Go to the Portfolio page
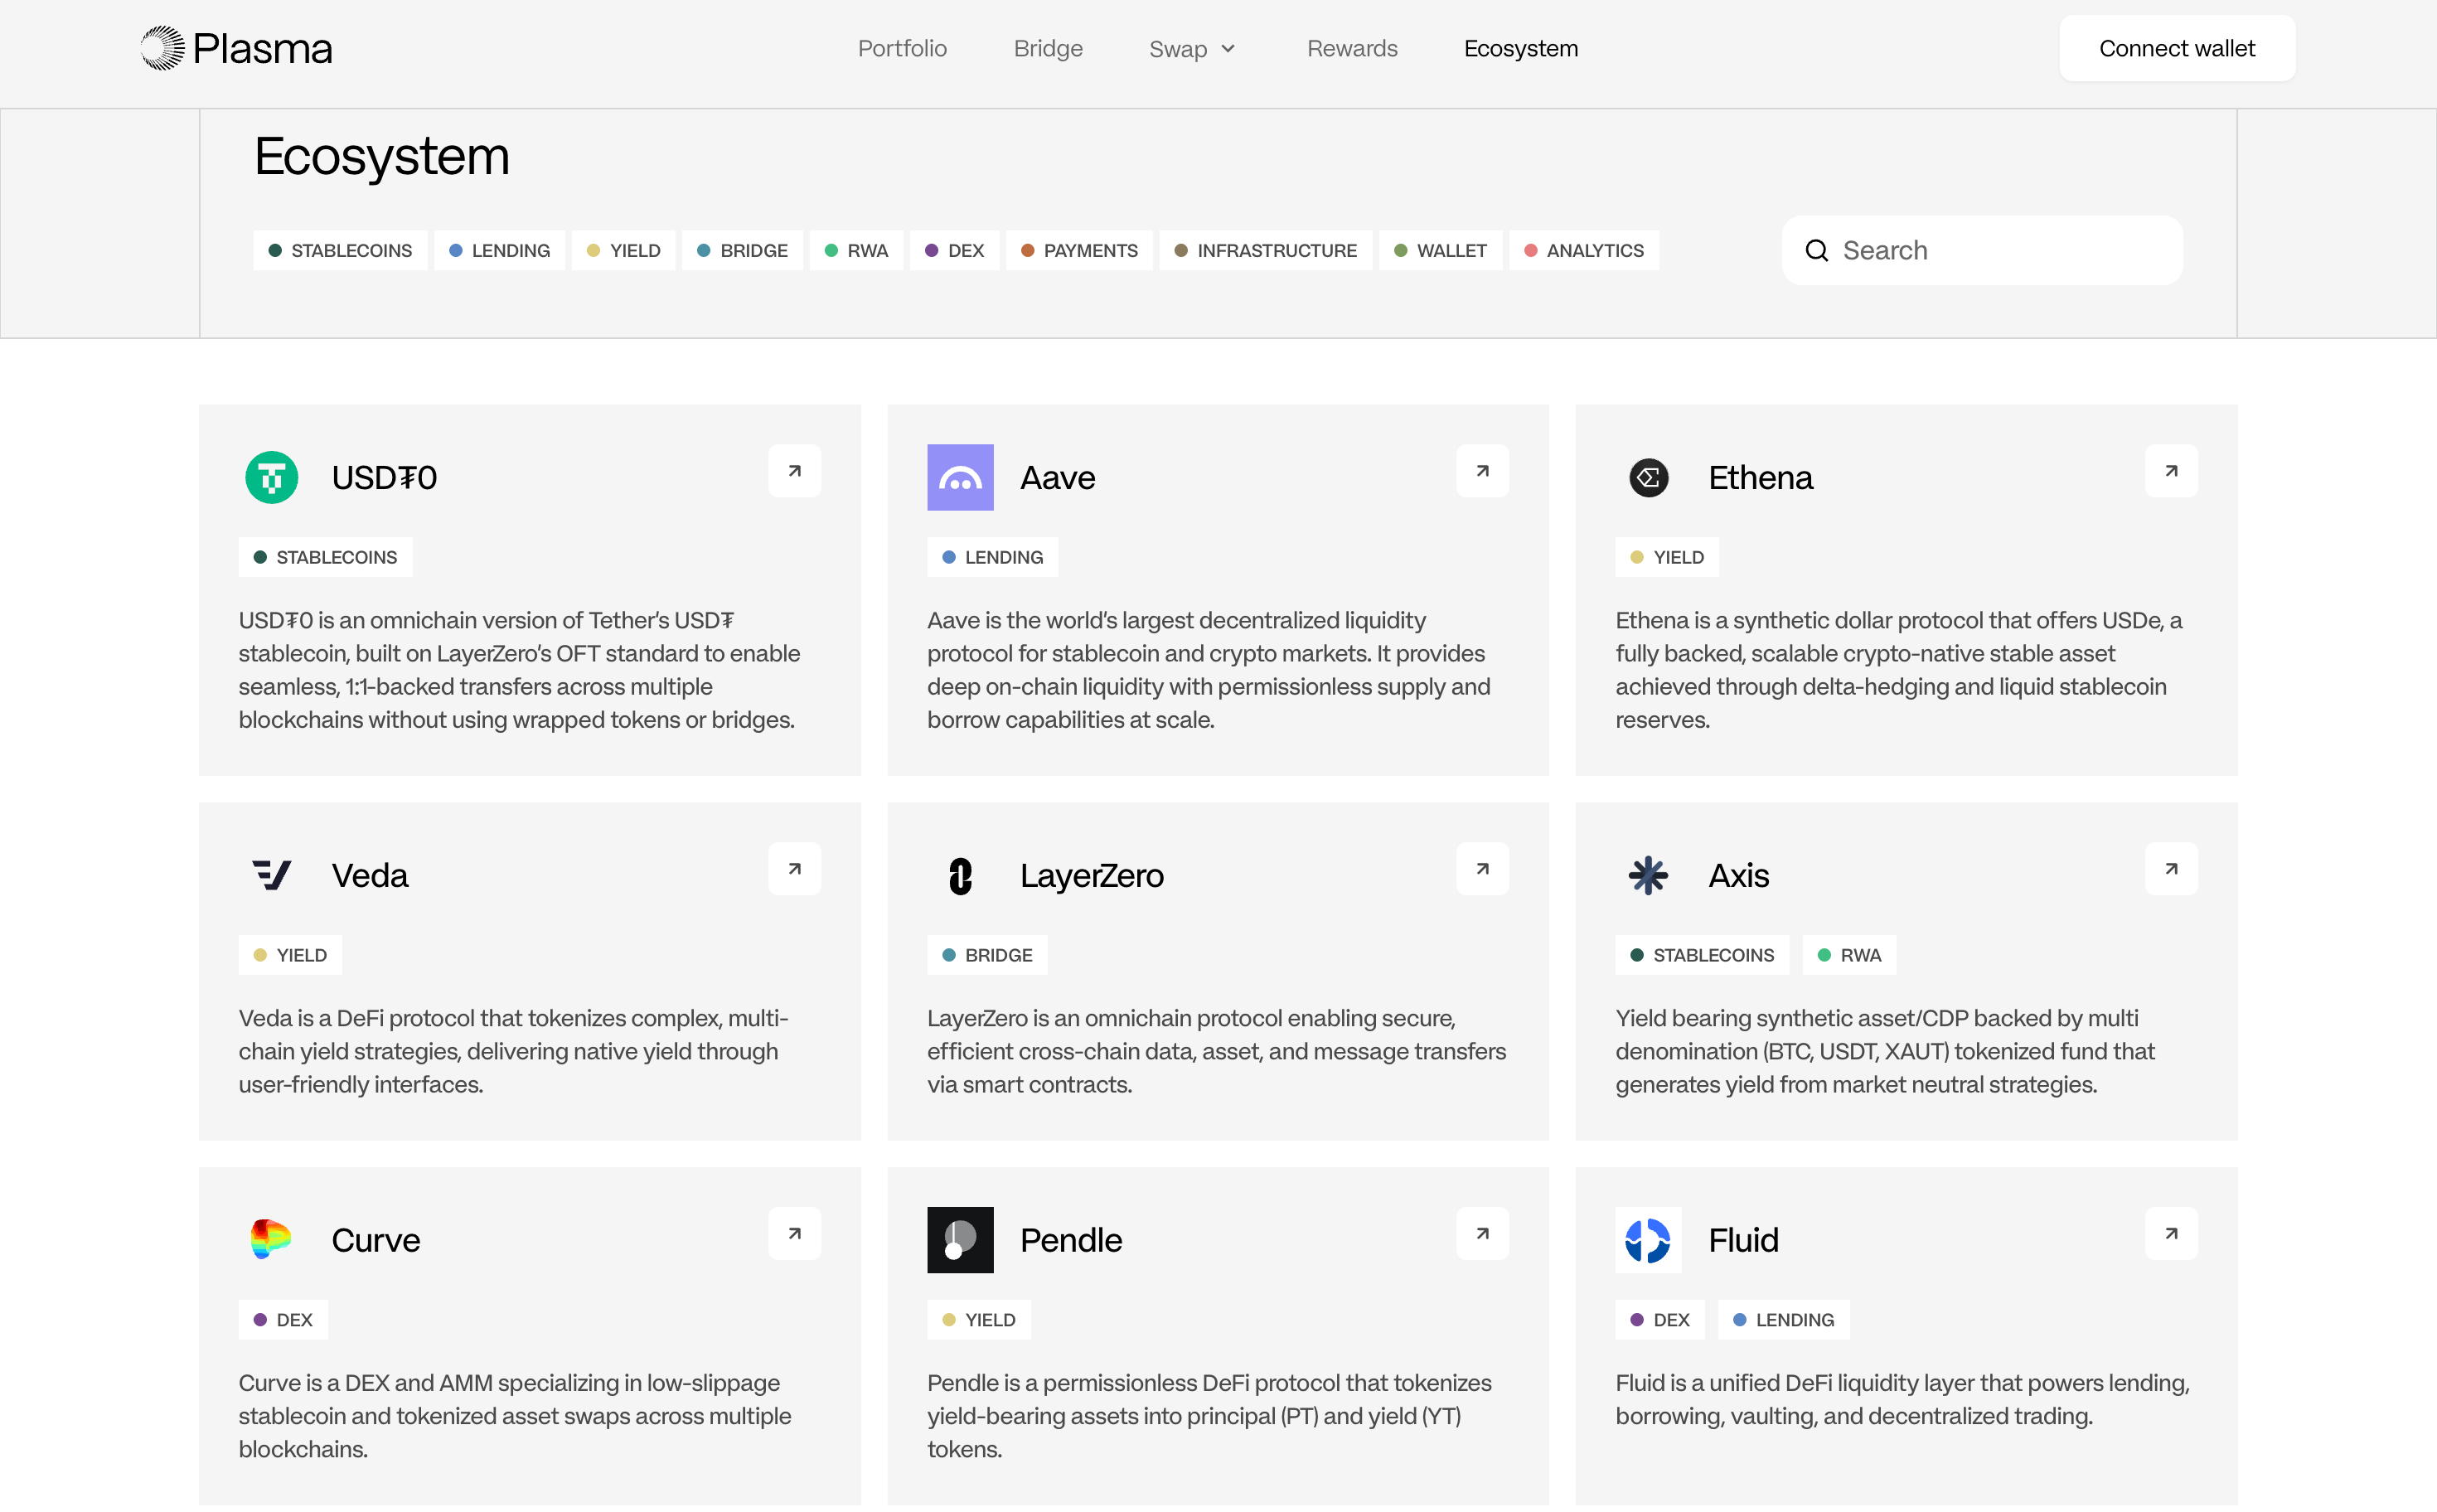 click(x=902, y=48)
